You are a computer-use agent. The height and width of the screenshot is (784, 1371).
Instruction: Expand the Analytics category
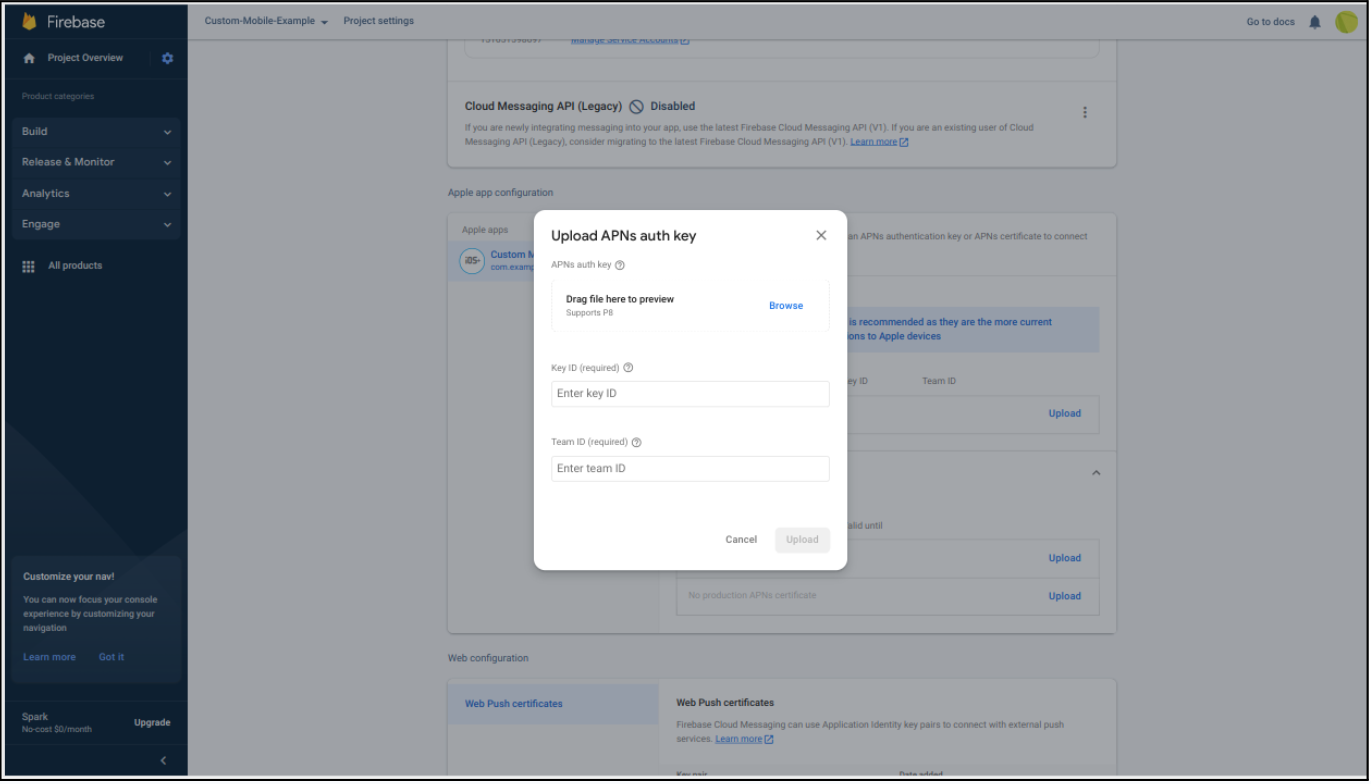97,194
